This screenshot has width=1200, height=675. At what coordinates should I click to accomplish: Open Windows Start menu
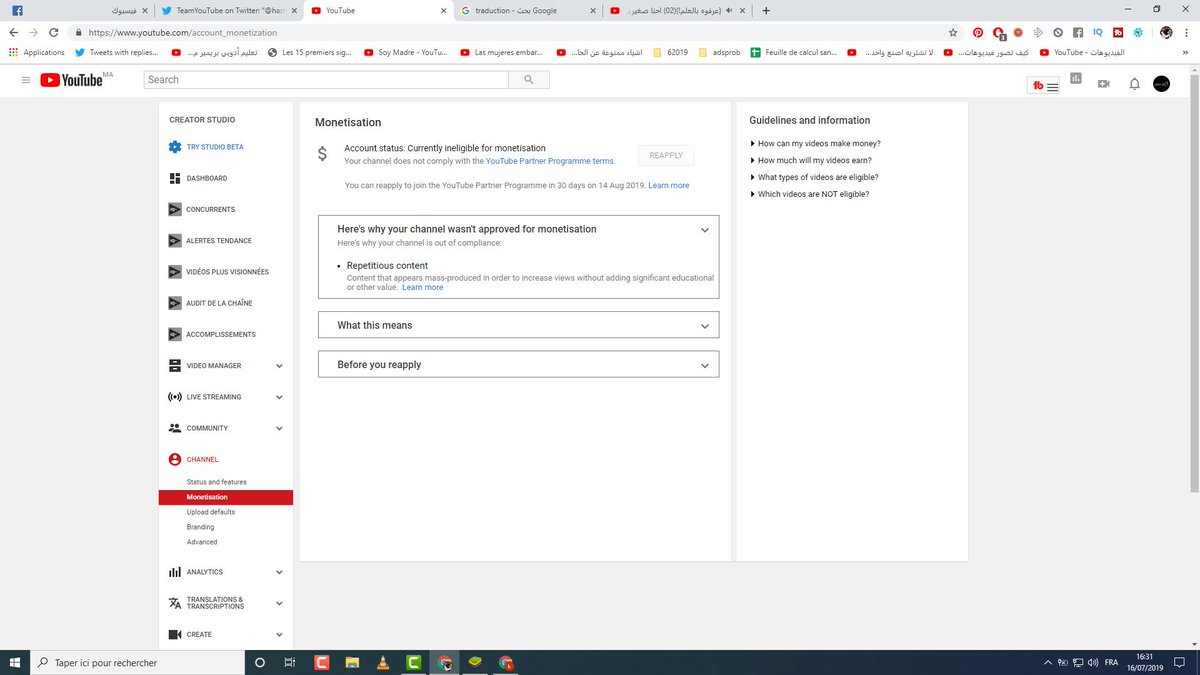pos(14,662)
